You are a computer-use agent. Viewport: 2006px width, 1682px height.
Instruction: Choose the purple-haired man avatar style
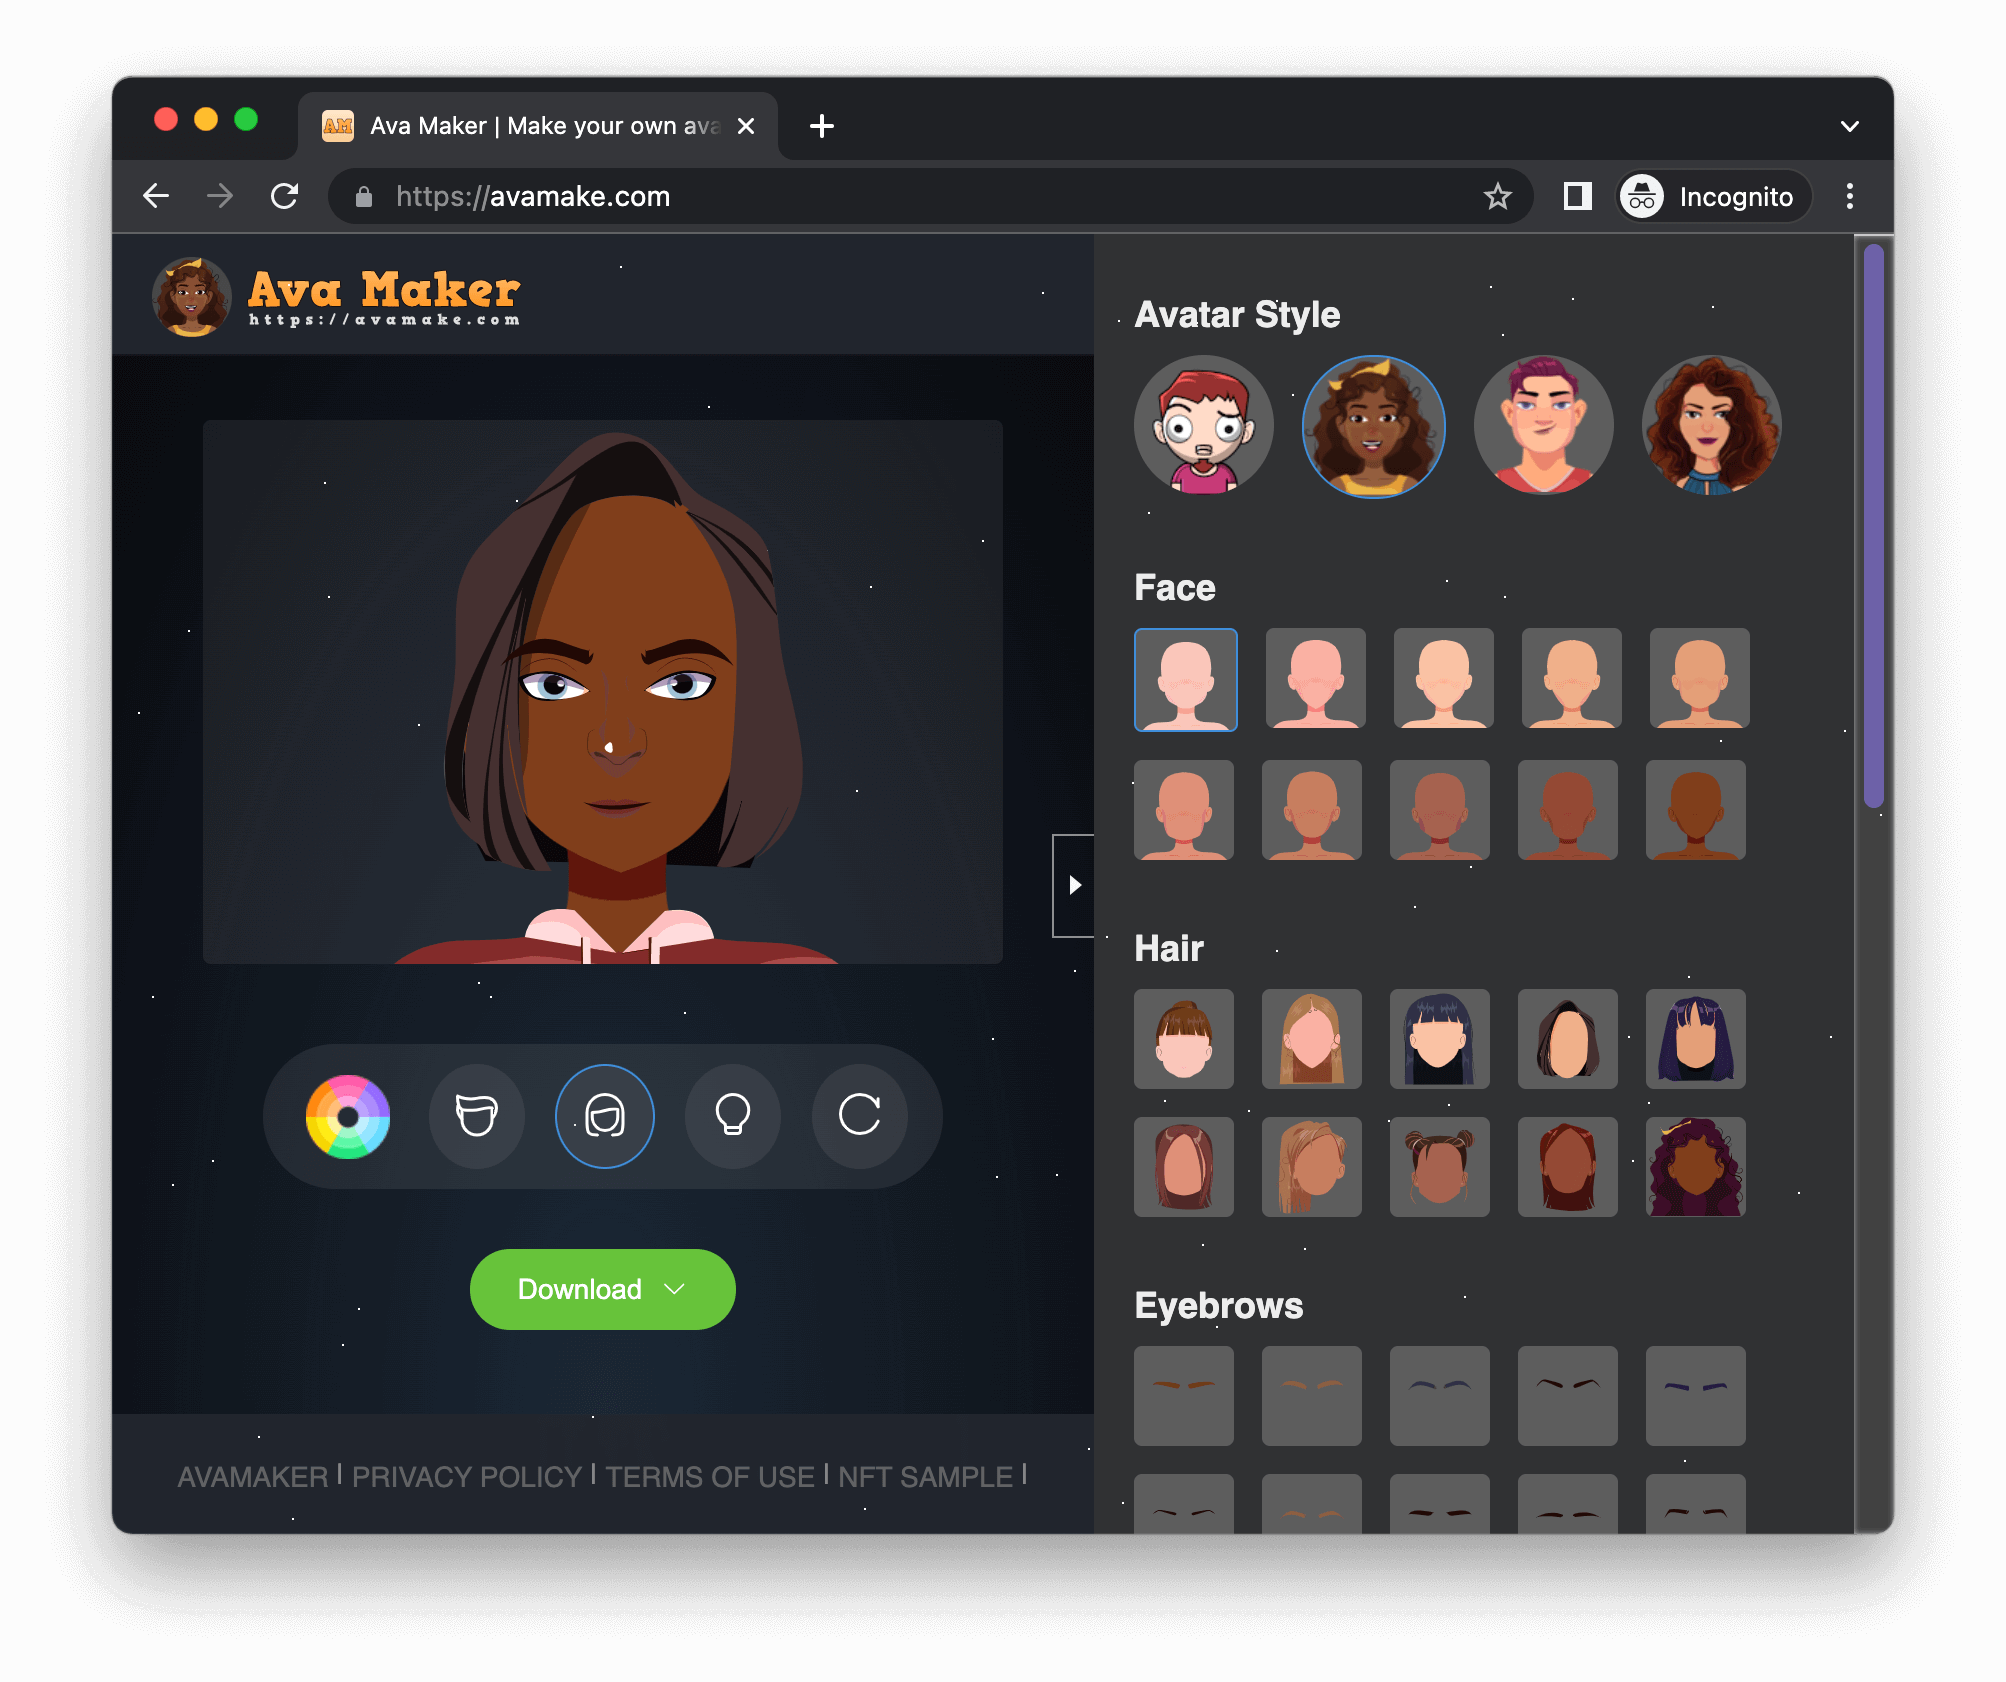click(1543, 425)
